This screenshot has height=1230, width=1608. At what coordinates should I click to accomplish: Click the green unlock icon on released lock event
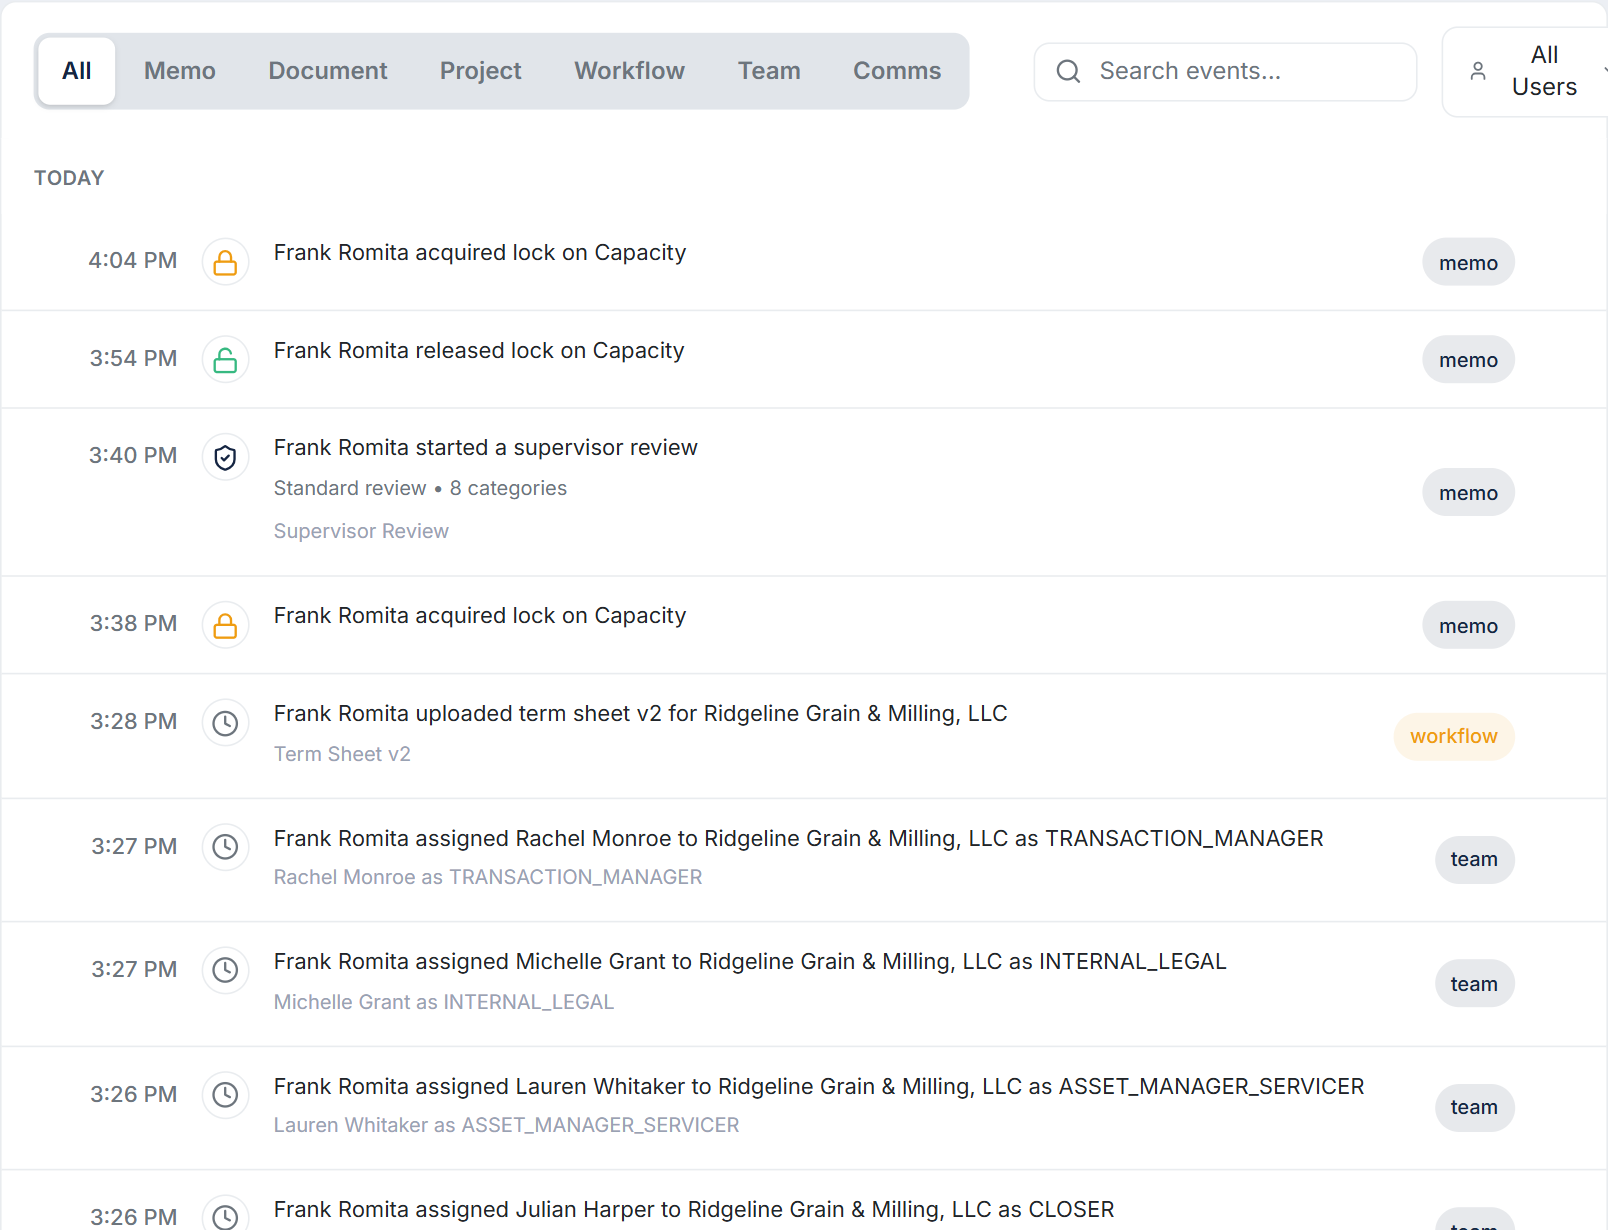[x=225, y=359]
